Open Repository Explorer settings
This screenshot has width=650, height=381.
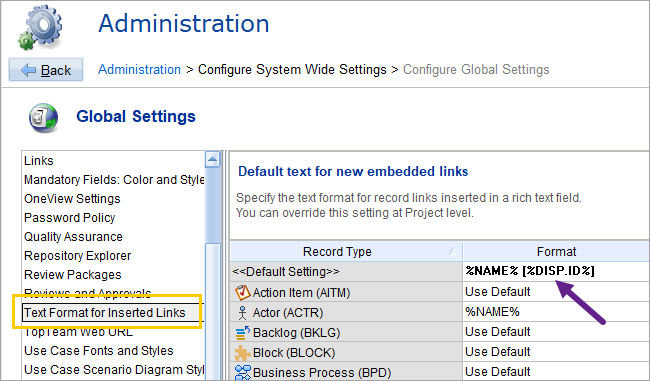click(78, 256)
